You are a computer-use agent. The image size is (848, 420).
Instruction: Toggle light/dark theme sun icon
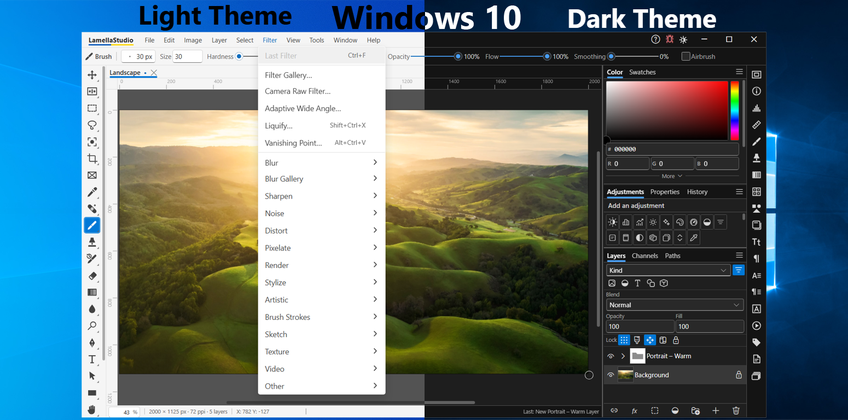684,39
